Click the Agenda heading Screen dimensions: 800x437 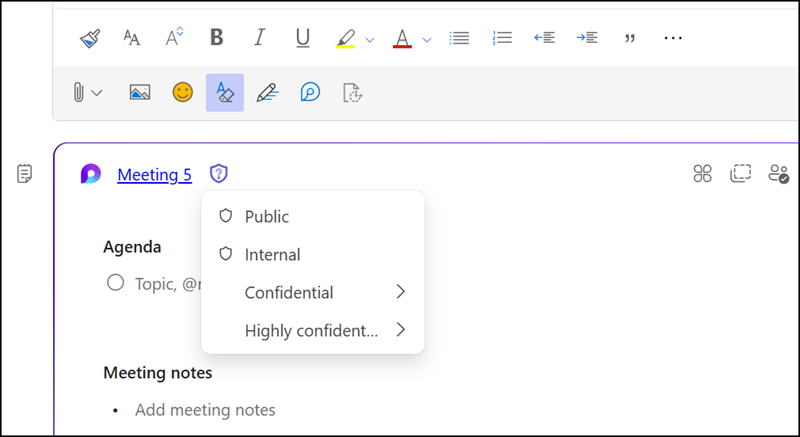[132, 247]
